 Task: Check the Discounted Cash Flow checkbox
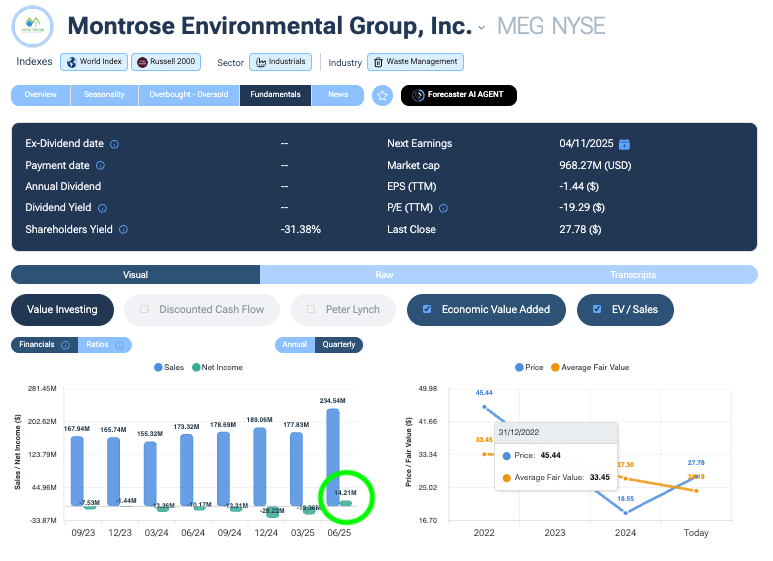(x=144, y=309)
